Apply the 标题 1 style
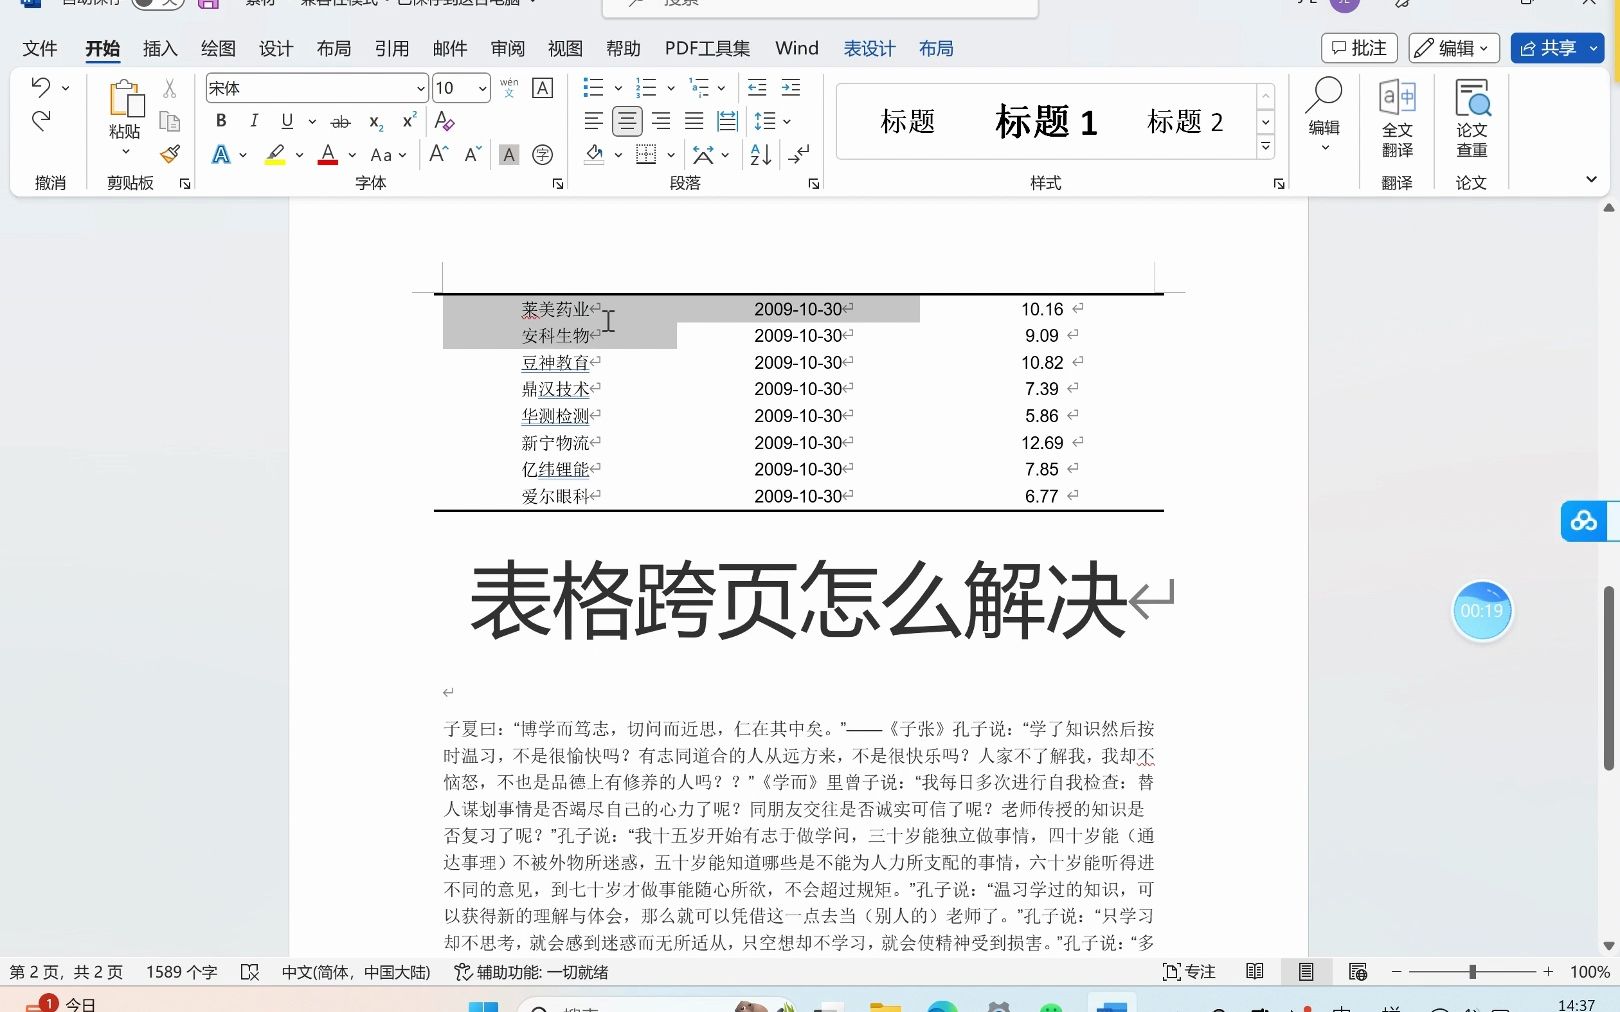1620x1012 pixels. pyautogui.click(x=1046, y=122)
